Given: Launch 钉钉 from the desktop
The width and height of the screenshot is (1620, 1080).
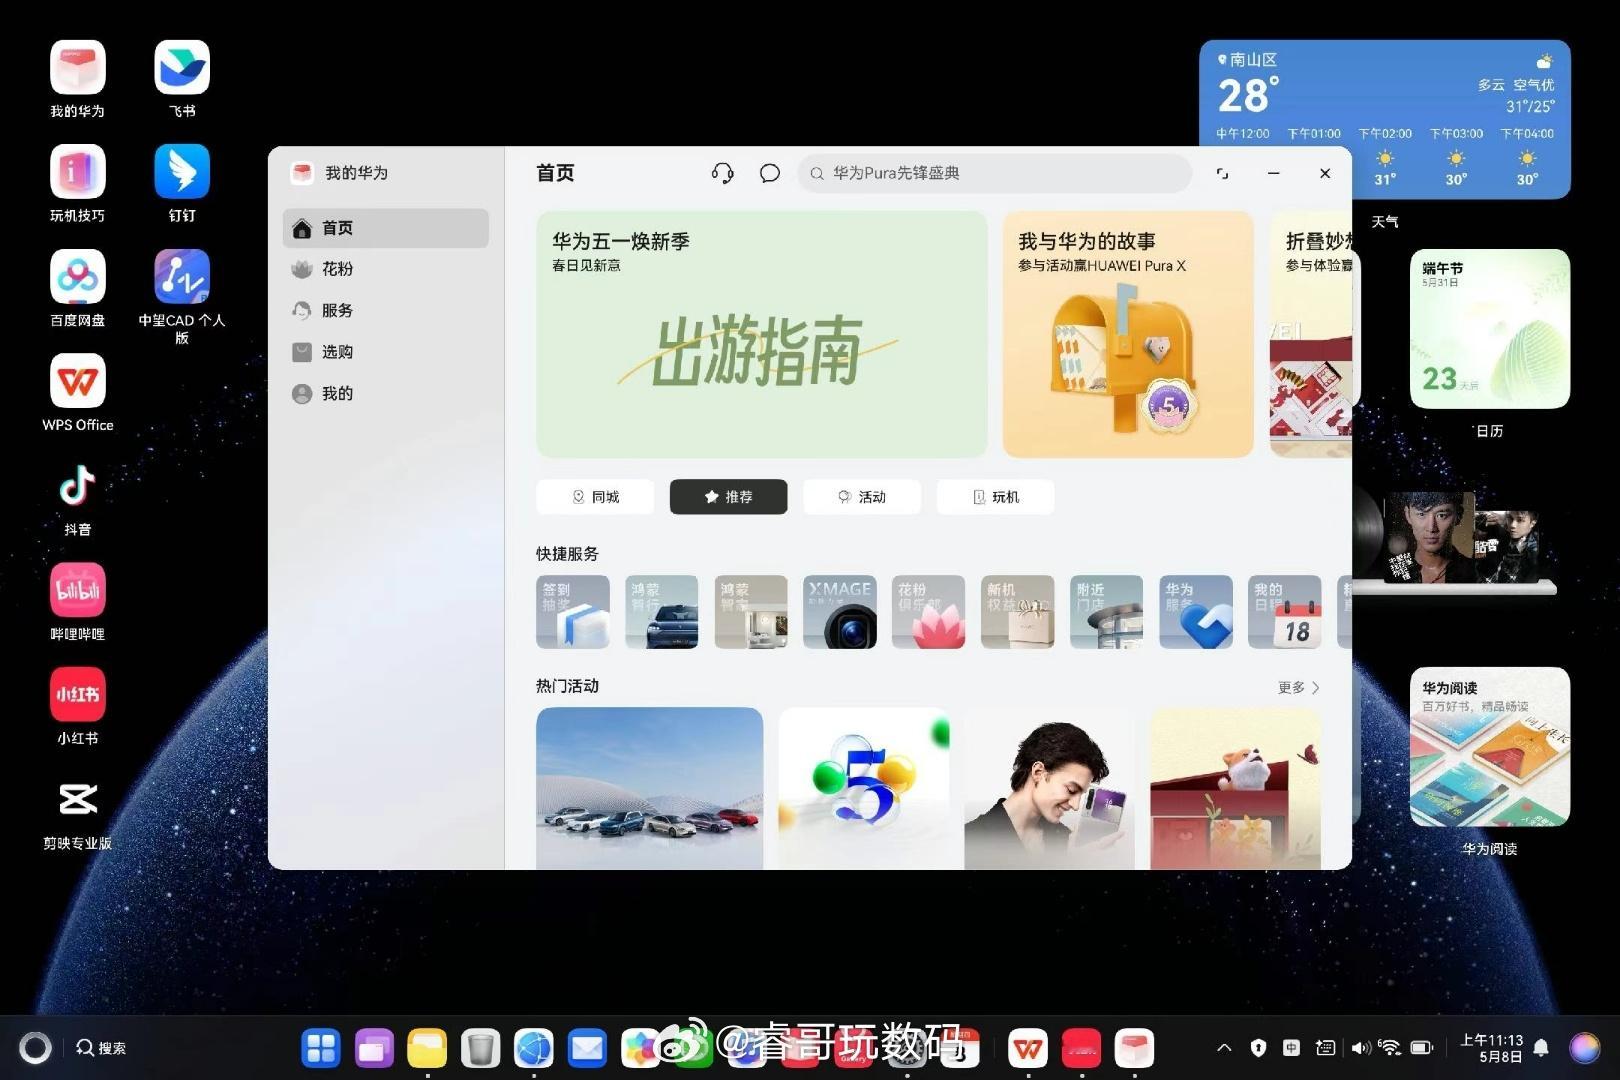Looking at the screenshot, I should tap(182, 183).
